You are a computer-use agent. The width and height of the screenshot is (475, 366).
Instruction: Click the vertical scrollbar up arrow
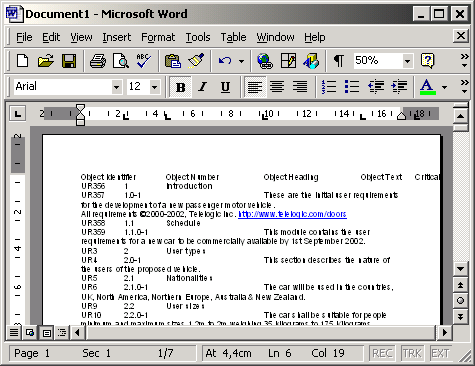point(460,116)
